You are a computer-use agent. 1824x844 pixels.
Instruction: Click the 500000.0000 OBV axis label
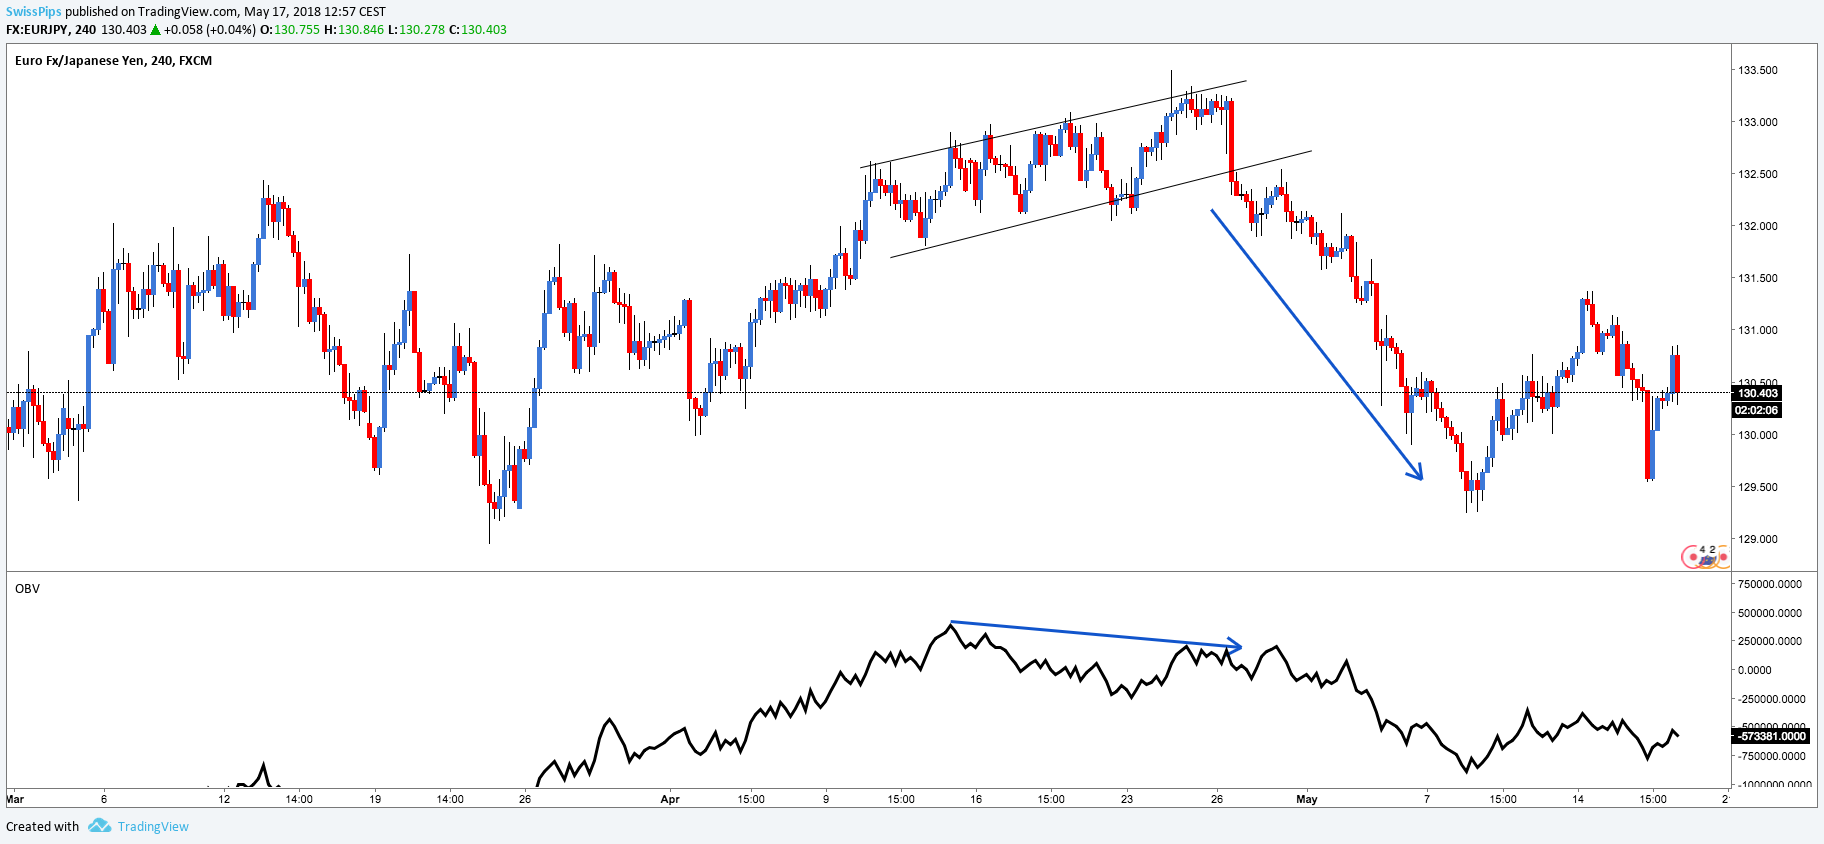1770,613
